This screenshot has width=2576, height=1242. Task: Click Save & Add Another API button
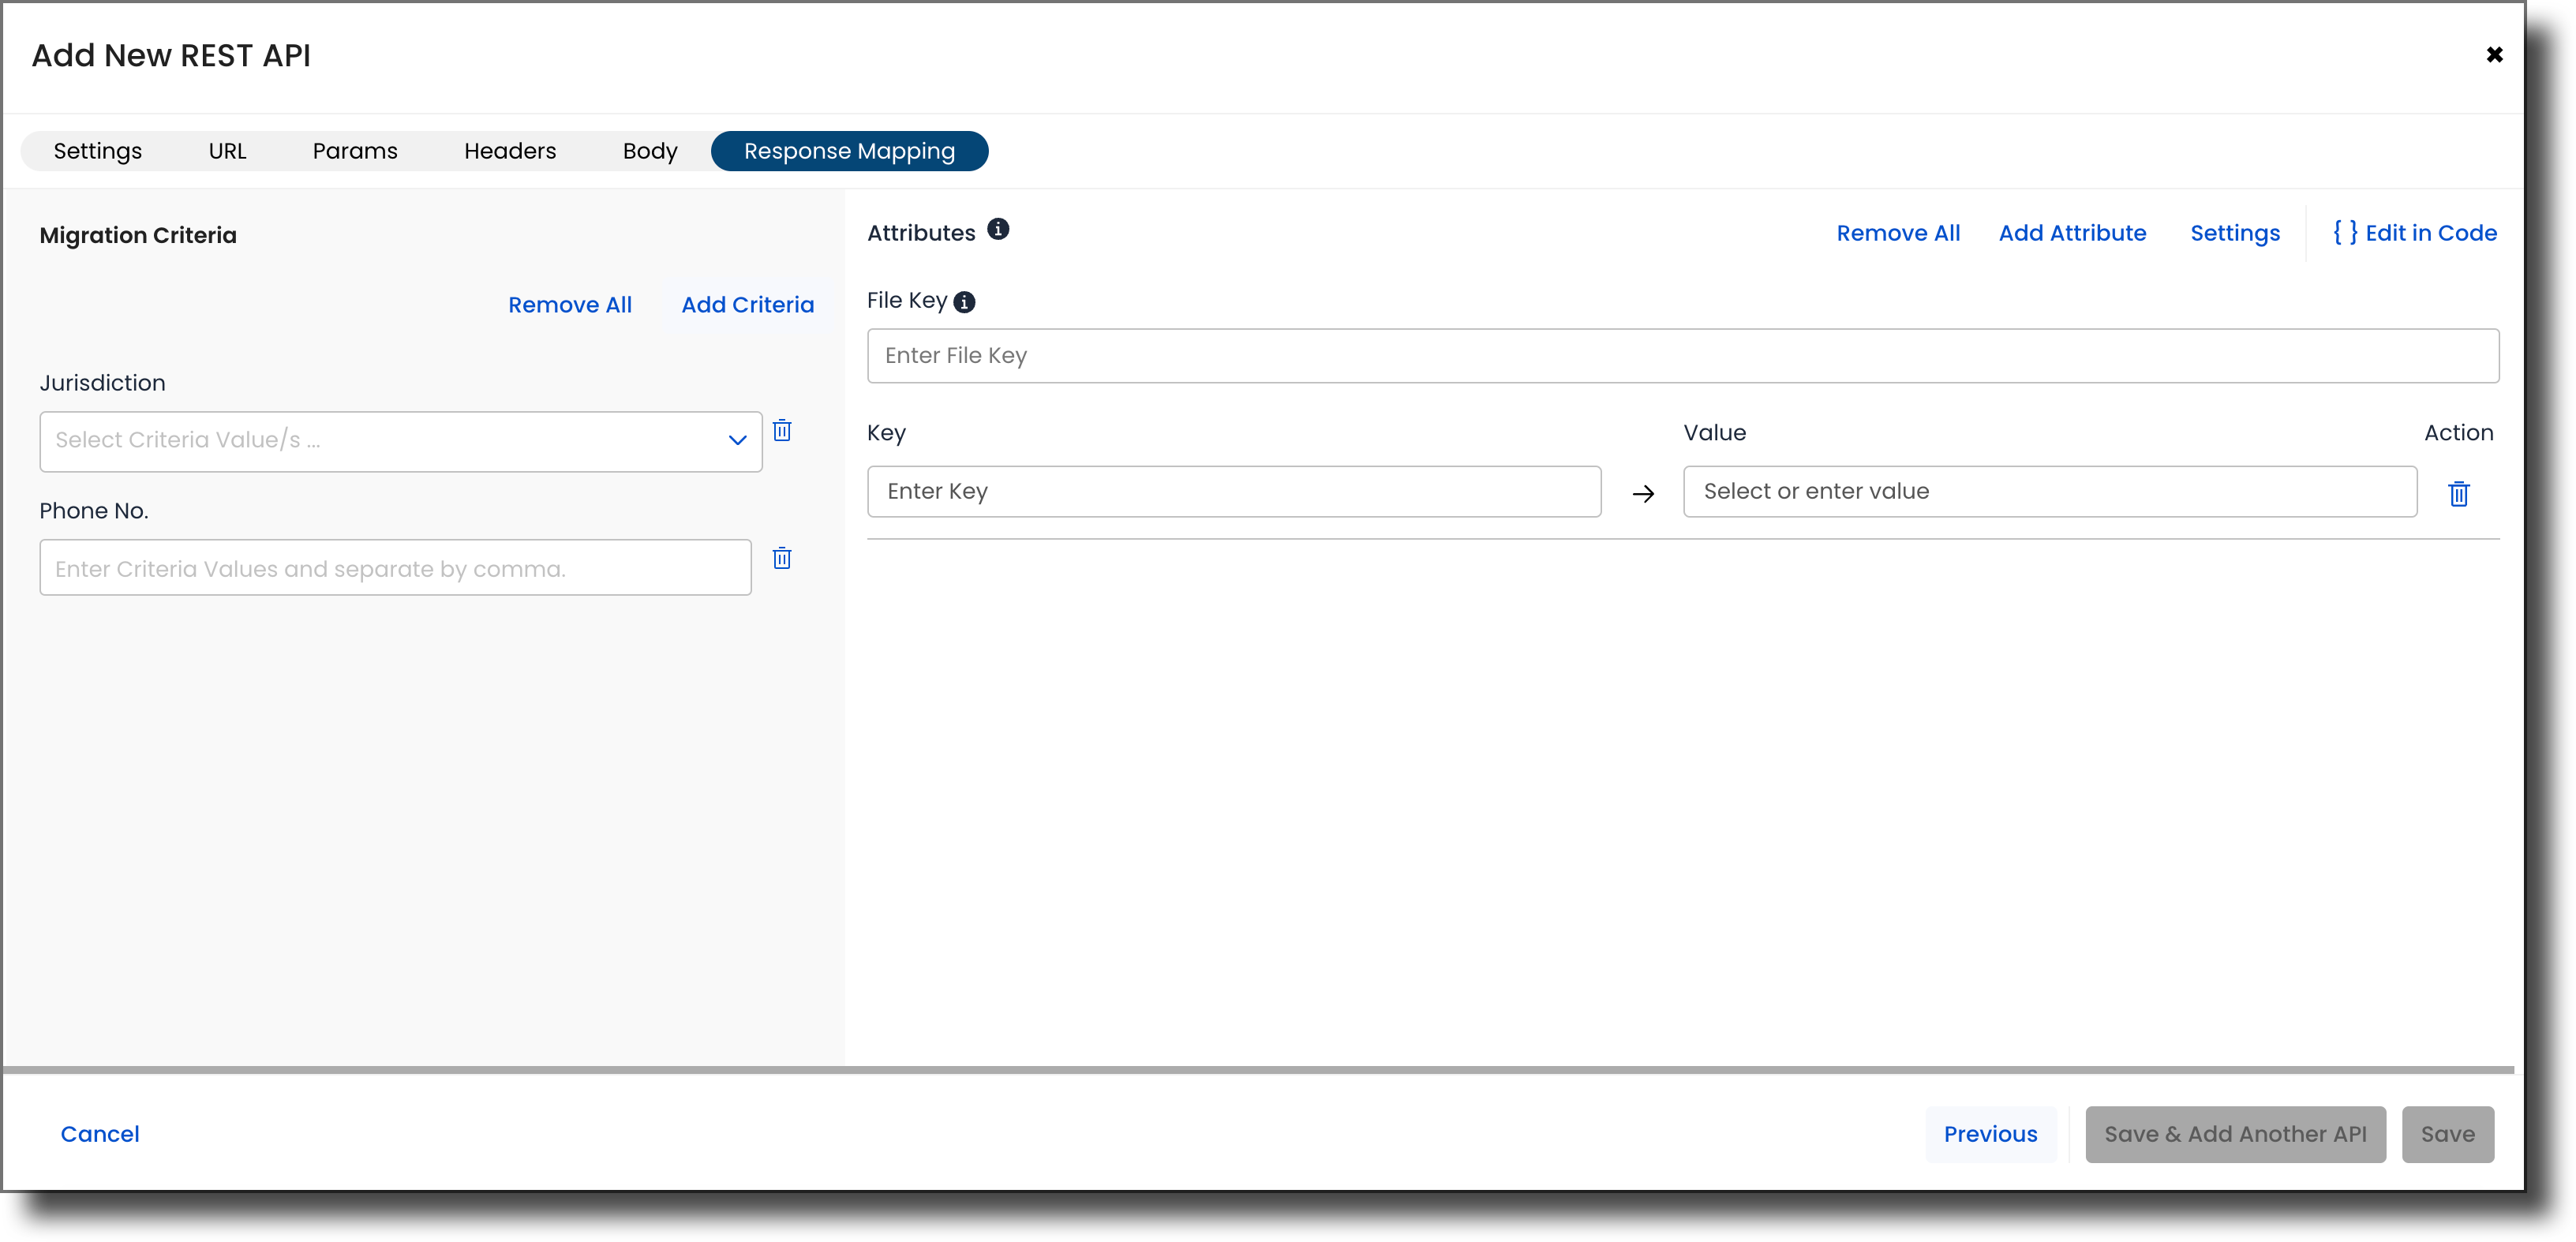coord(2235,1134)
